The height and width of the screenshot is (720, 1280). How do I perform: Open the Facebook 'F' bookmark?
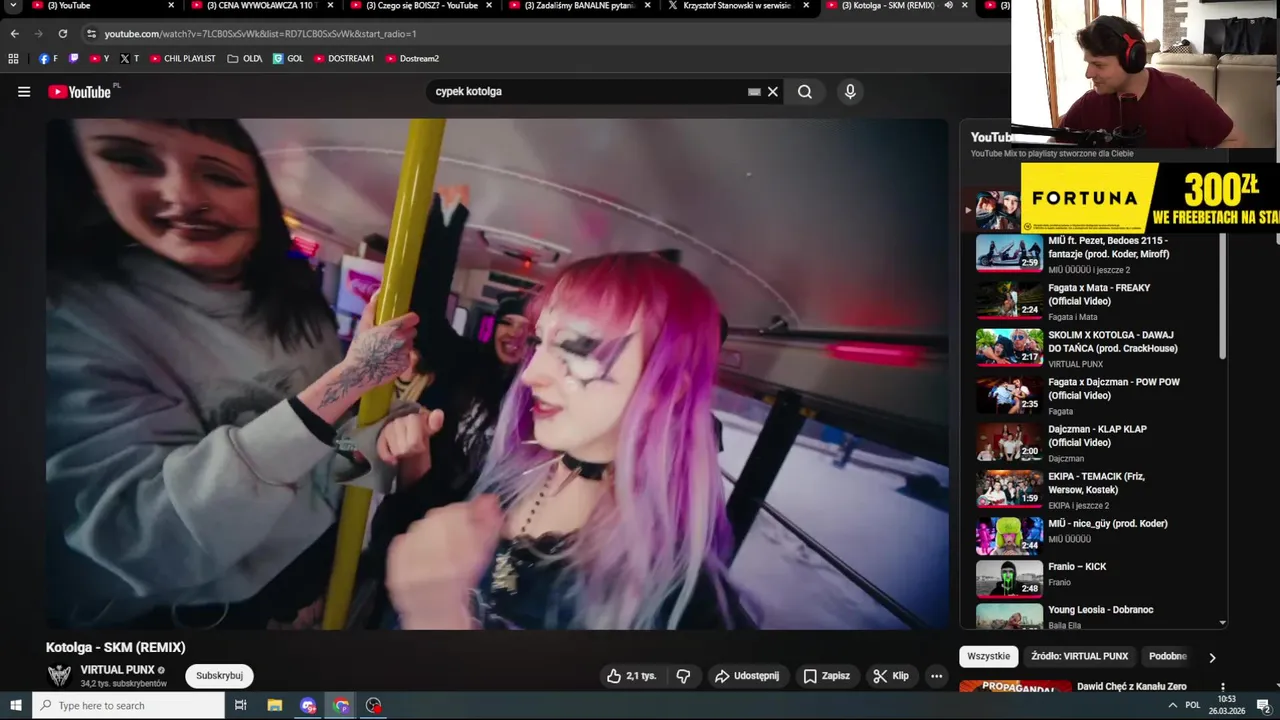[x=48, y=59]
